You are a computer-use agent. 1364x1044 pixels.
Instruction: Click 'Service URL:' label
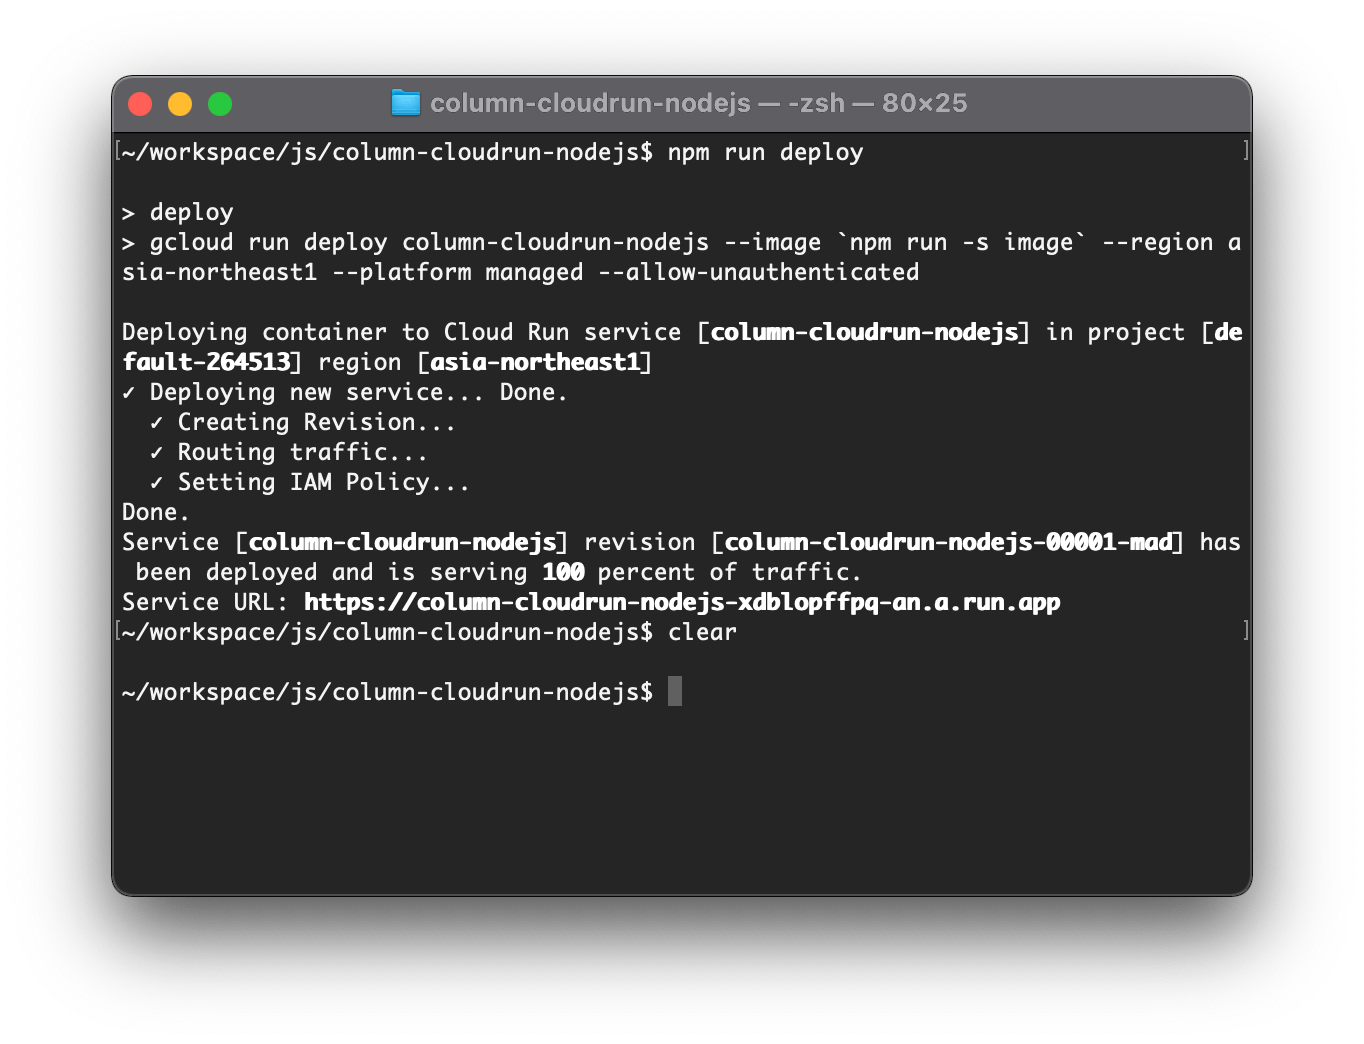tap(205, 602)
